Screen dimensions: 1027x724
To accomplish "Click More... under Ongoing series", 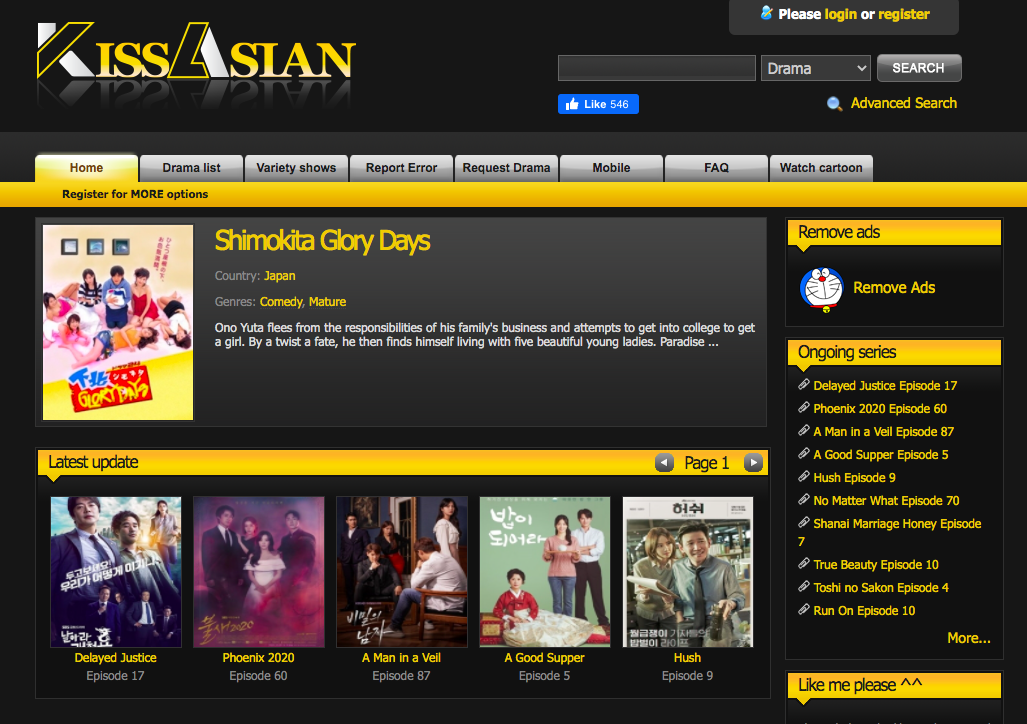I will tap(968, 638).
